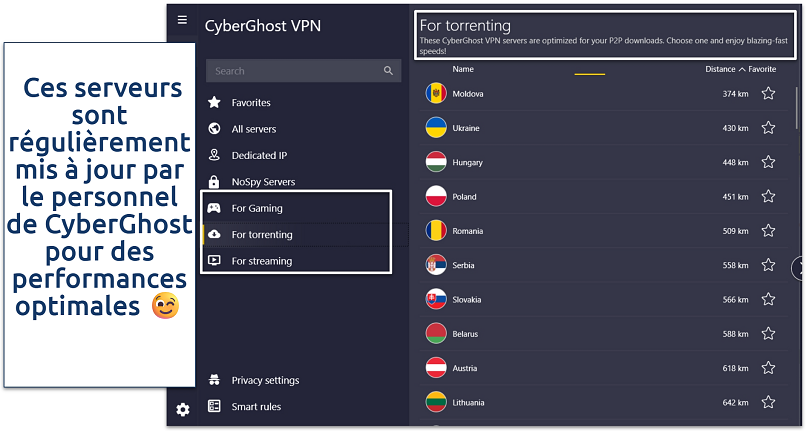This screenshot has width=806, height=431.
Task: Mark Austria server as favorite
Action: point(768,368)
